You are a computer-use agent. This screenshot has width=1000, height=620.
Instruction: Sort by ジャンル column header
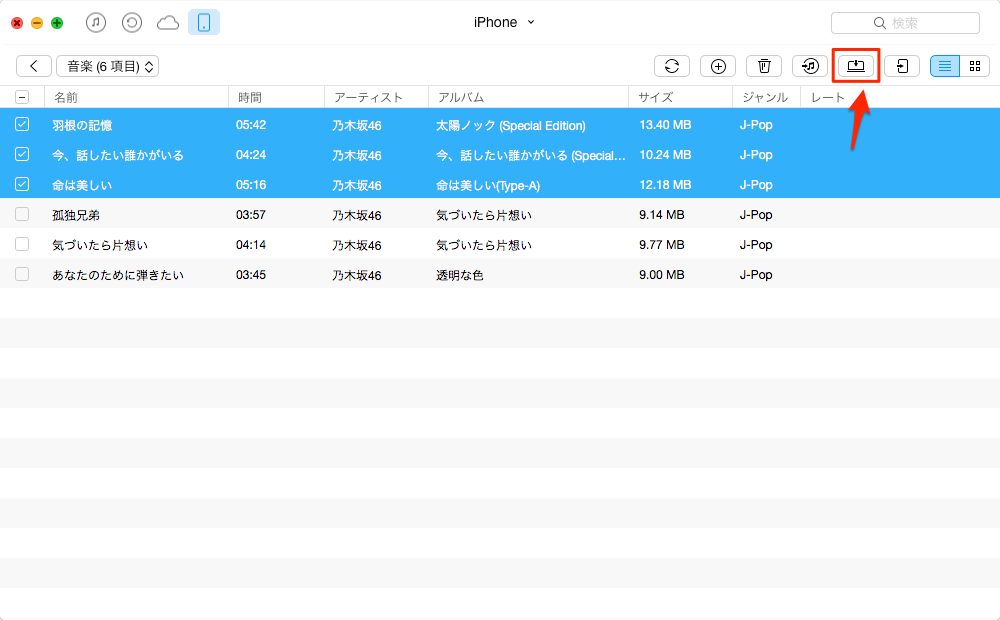(767, 98)
